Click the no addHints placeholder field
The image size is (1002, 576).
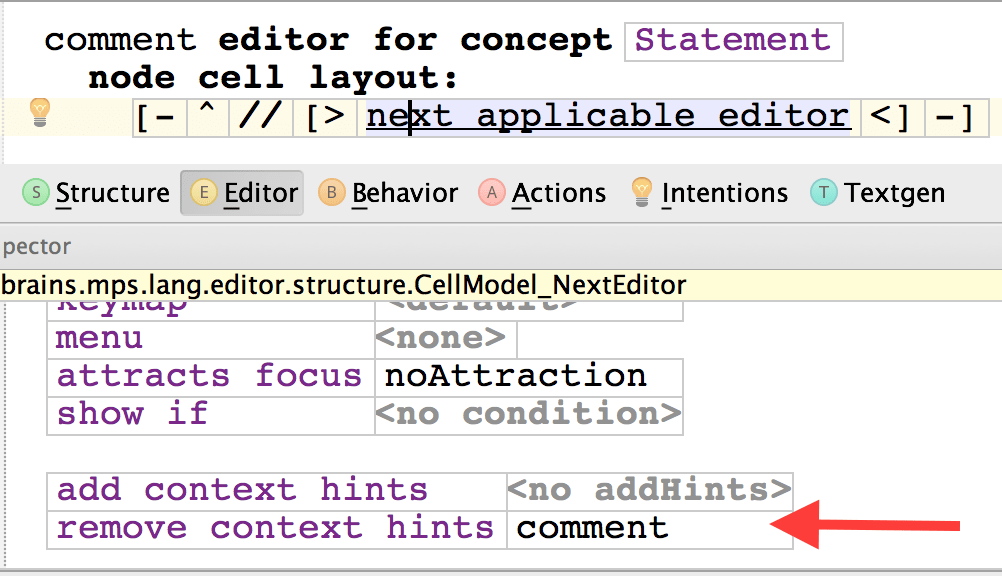click(649, 491)
